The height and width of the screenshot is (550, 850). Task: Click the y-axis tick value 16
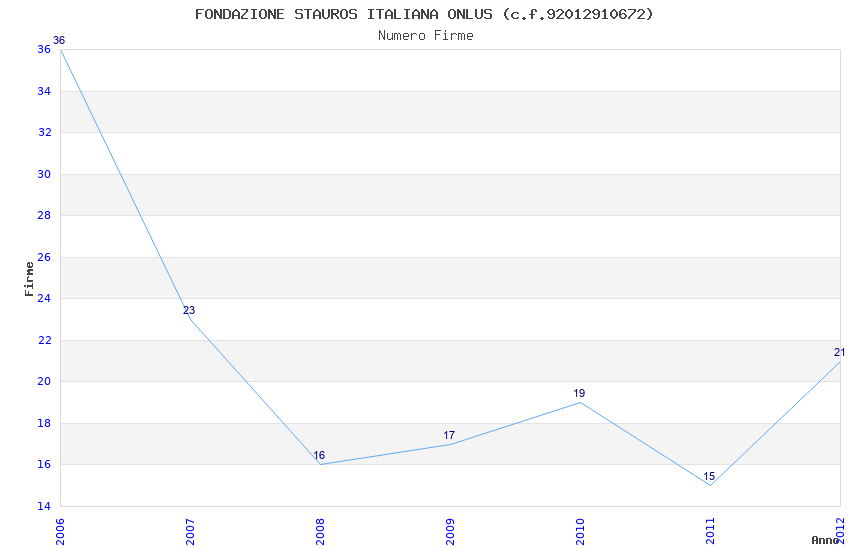[44, 464]
